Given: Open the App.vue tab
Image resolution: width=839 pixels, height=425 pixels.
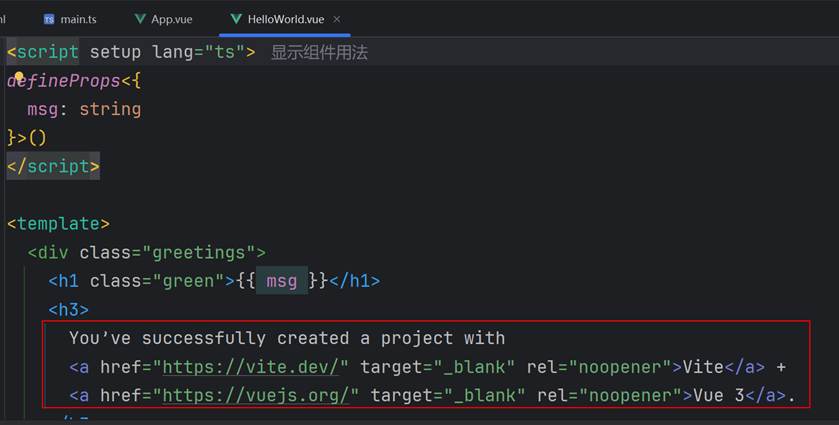Looking at the screenshot, I should tap(163, 19).
